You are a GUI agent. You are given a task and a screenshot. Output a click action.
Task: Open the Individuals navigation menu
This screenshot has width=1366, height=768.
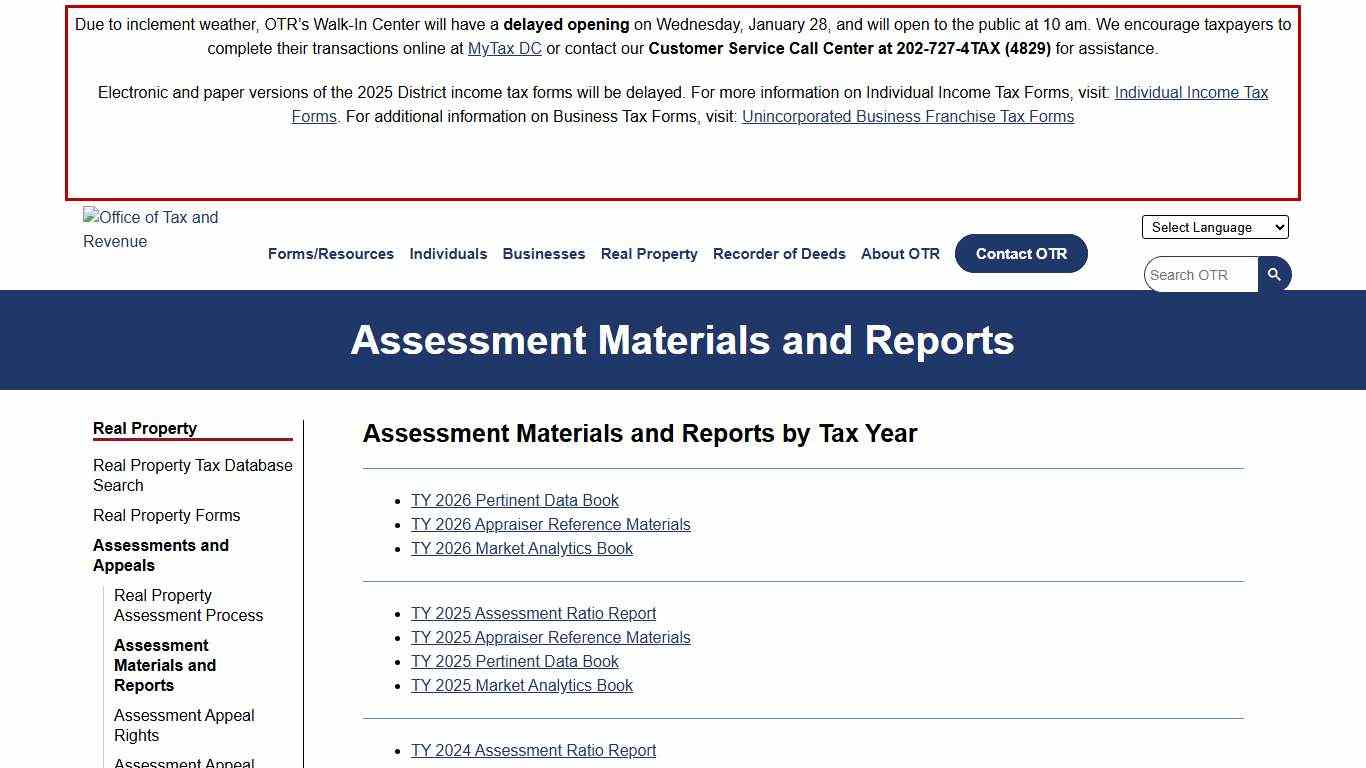448,254
